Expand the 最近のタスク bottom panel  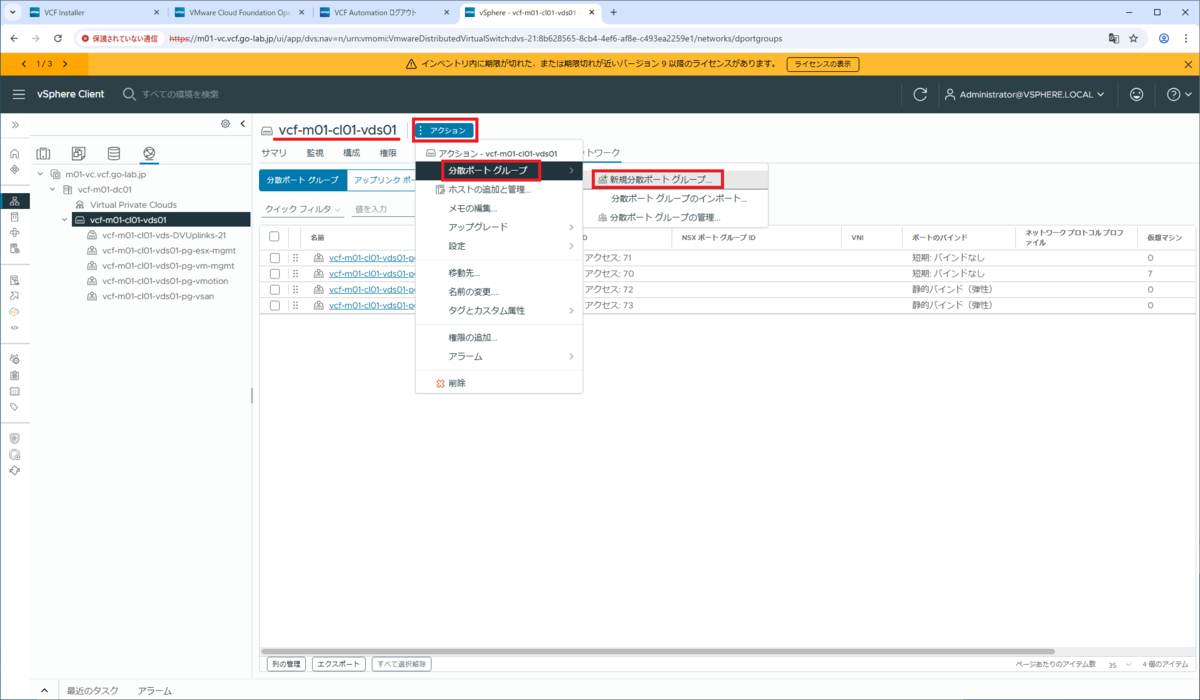click(44, 690)
